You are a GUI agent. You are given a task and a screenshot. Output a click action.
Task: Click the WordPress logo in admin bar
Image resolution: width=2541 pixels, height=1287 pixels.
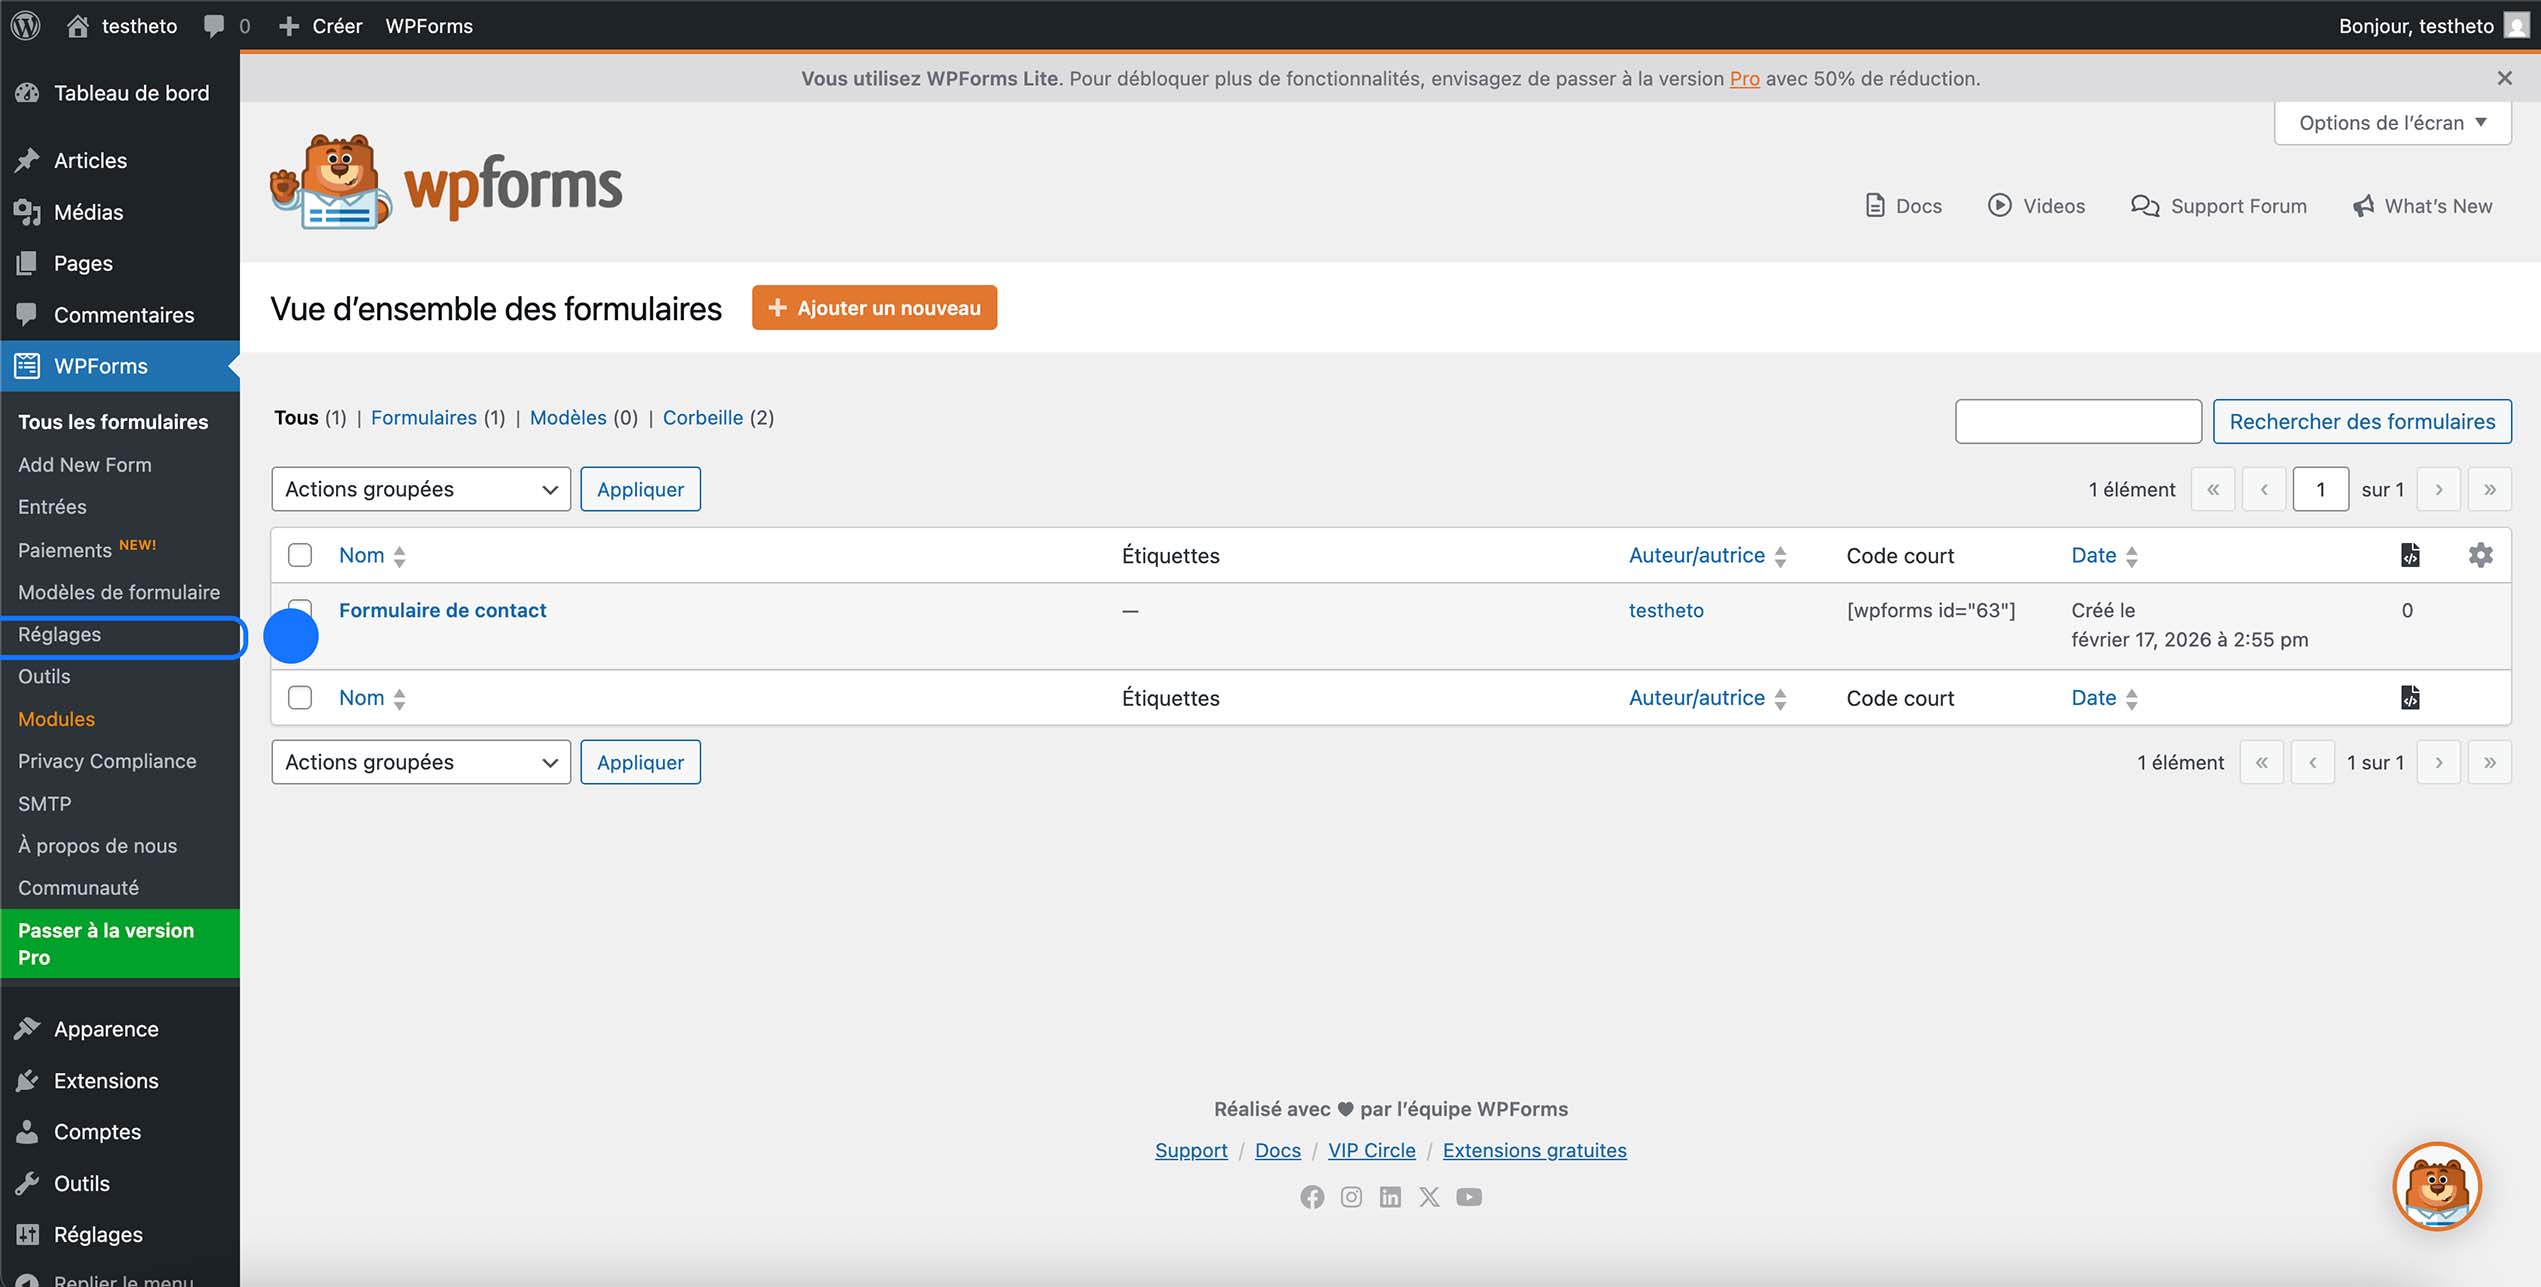[x=25, y=25]
